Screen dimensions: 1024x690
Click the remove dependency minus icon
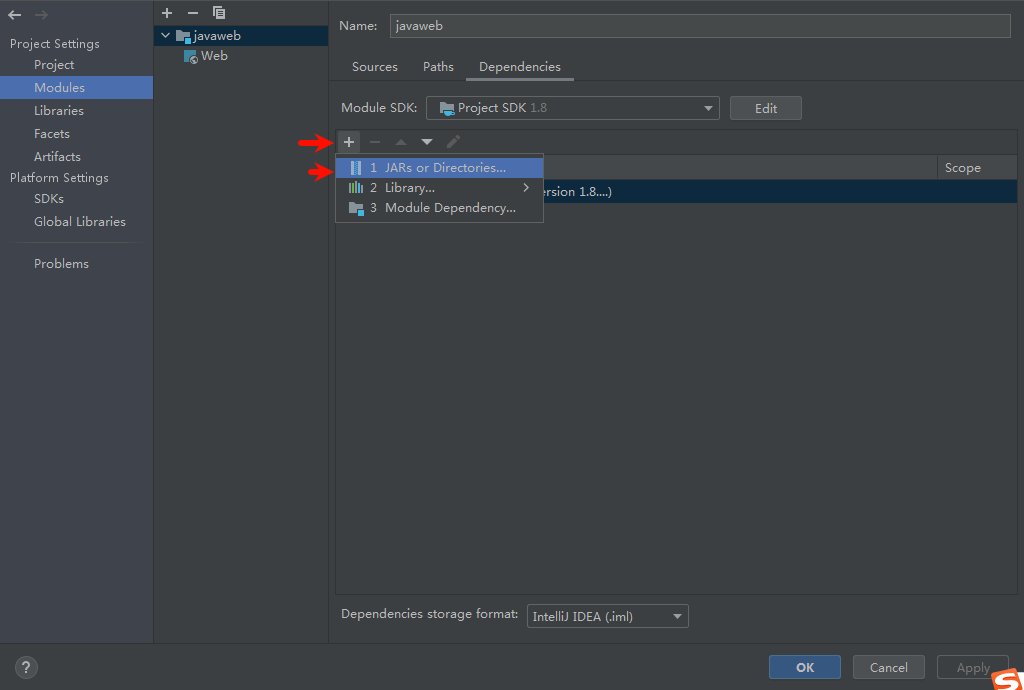pos(375,142)
